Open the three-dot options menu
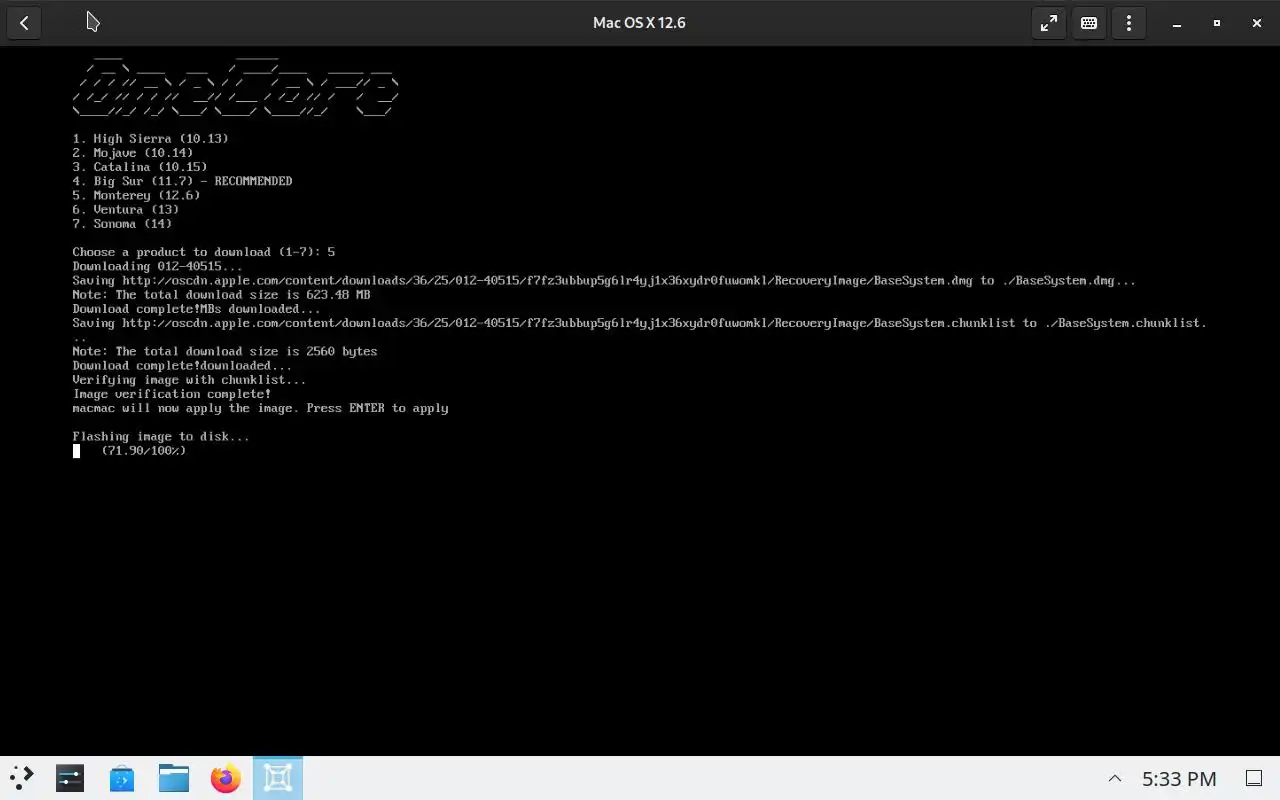1280x800 pixels. click(1129, 22)
